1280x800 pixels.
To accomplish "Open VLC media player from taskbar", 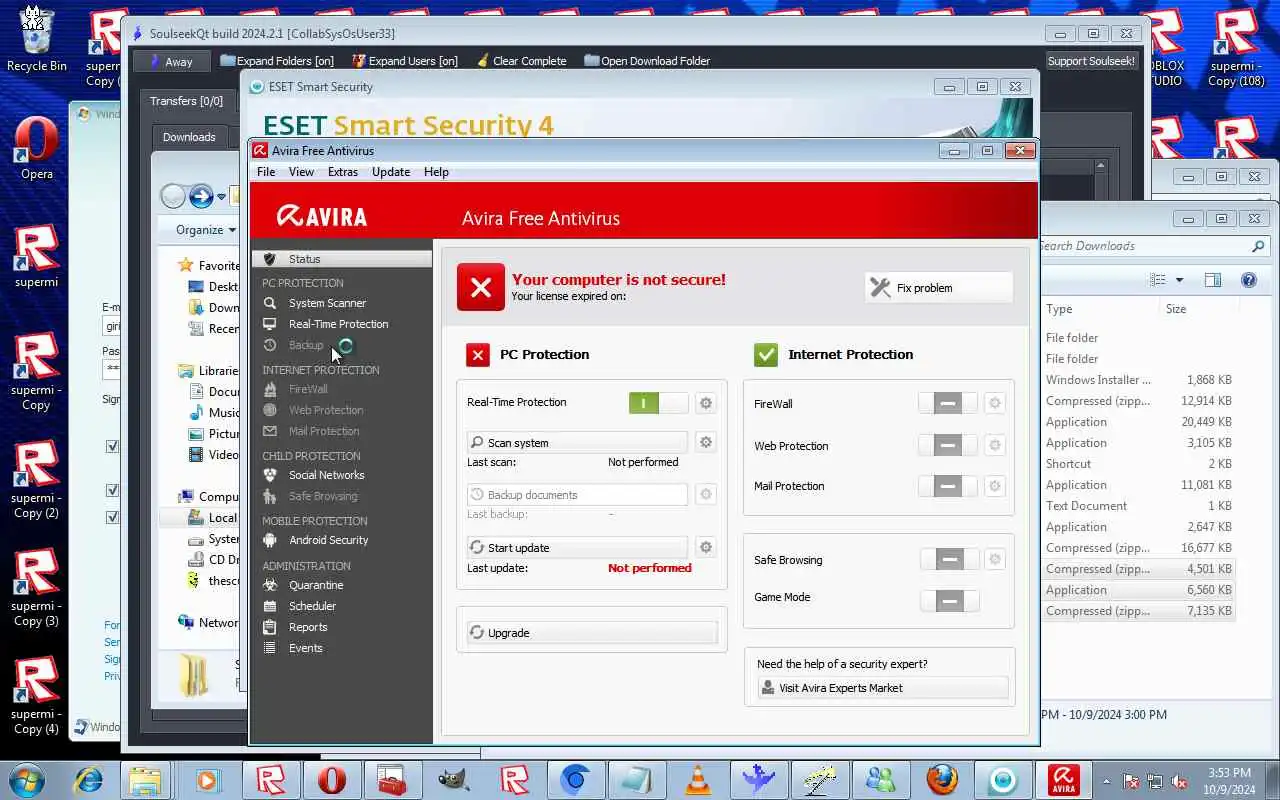I will [697, 780].
